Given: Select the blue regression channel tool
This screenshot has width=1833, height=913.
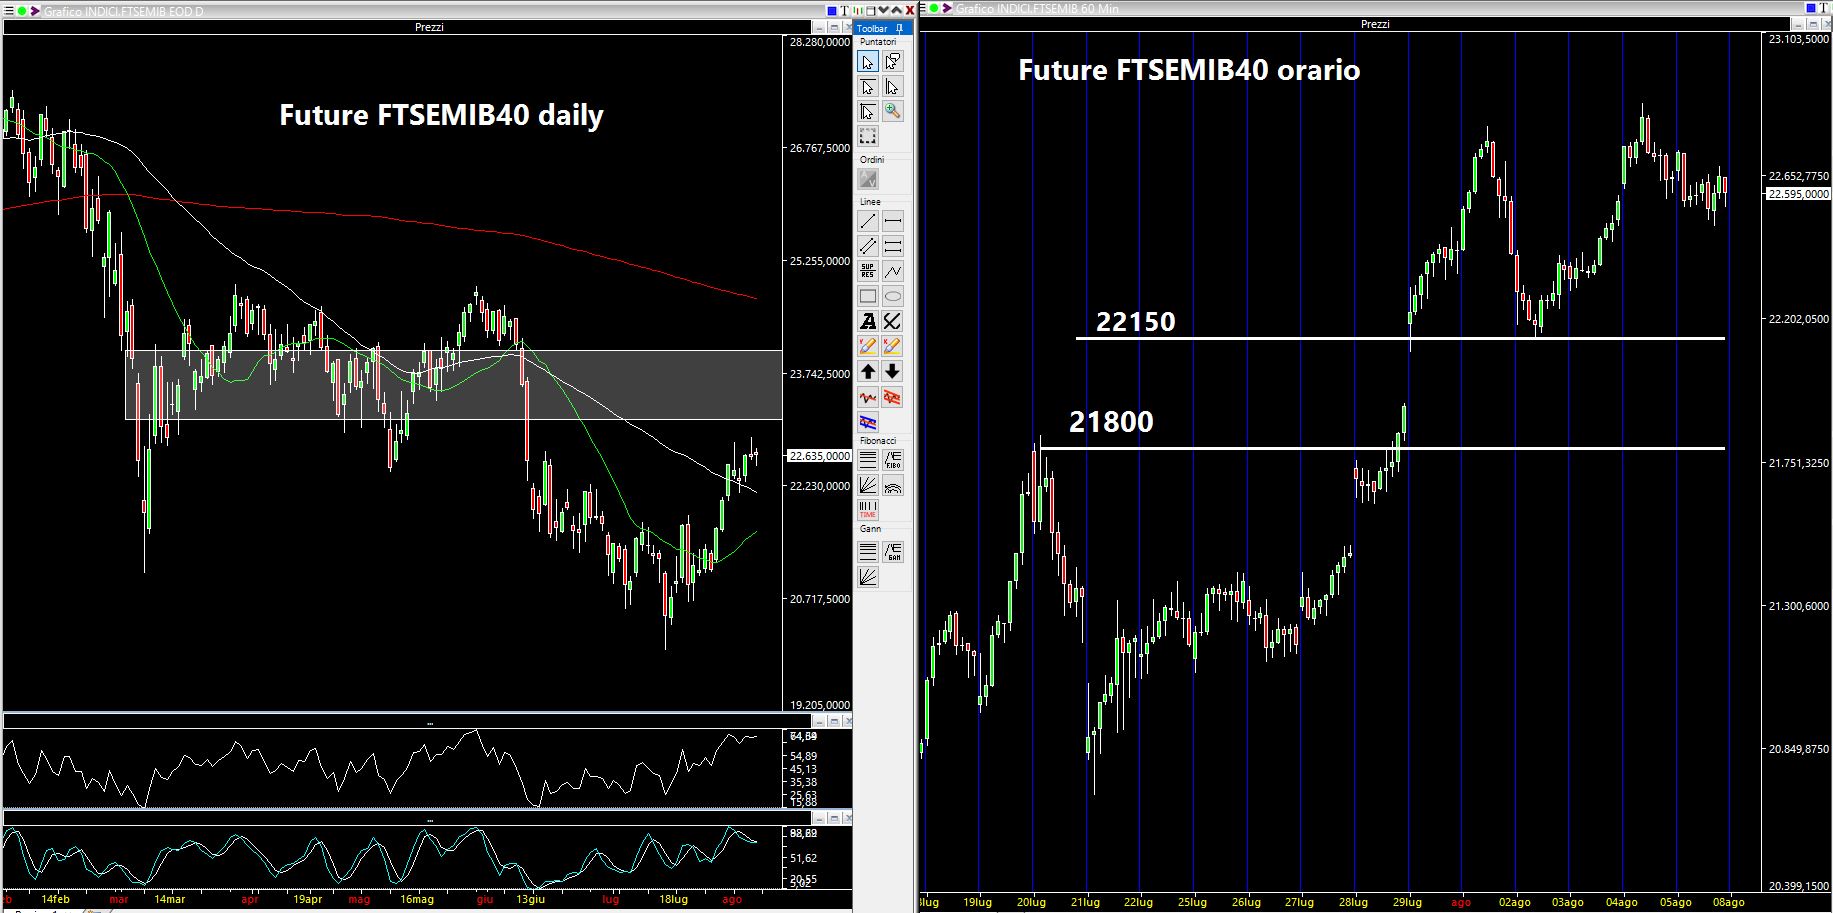Looking at the screenshot, I should 868,422.
